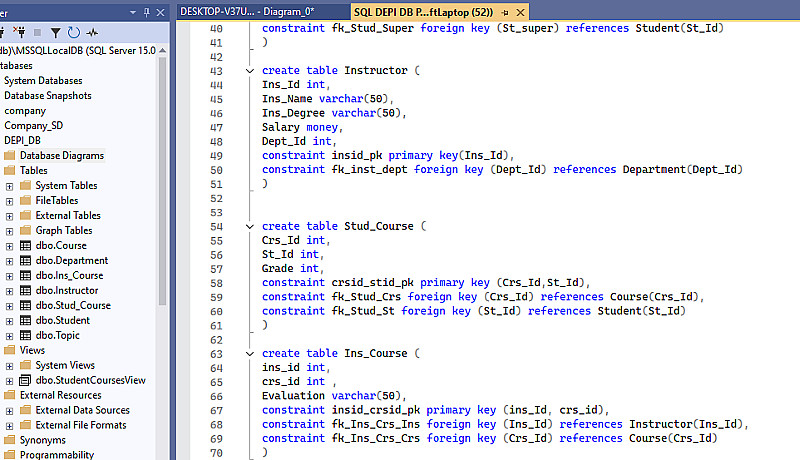Expand the System Tables node
This screenshot has width=800, height=460.
point(9,187)
